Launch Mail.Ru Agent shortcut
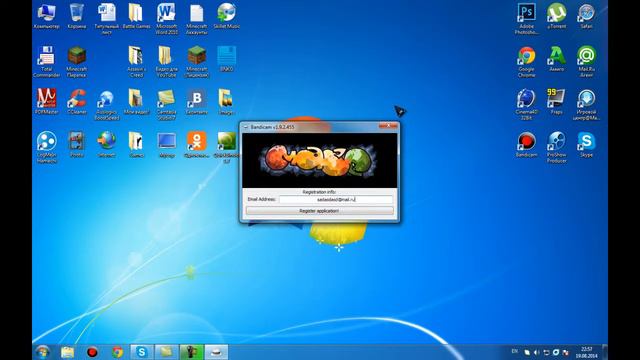640x360 pixels. tap(587, 62)
